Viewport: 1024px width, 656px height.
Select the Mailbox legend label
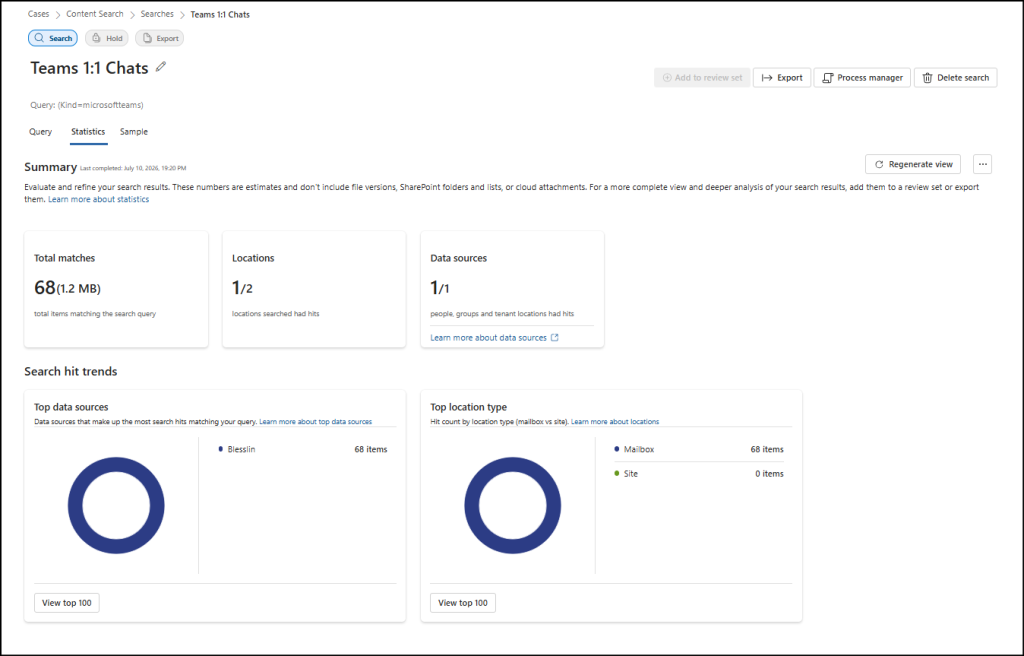(639, 450)
